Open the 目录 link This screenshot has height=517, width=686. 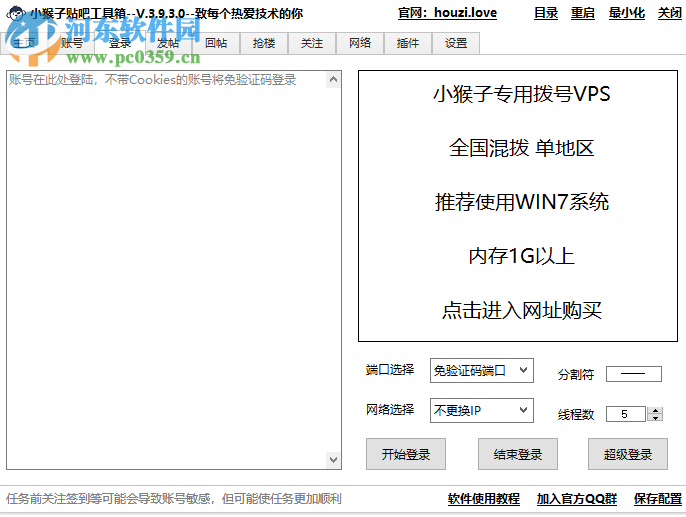click(546, 13)
